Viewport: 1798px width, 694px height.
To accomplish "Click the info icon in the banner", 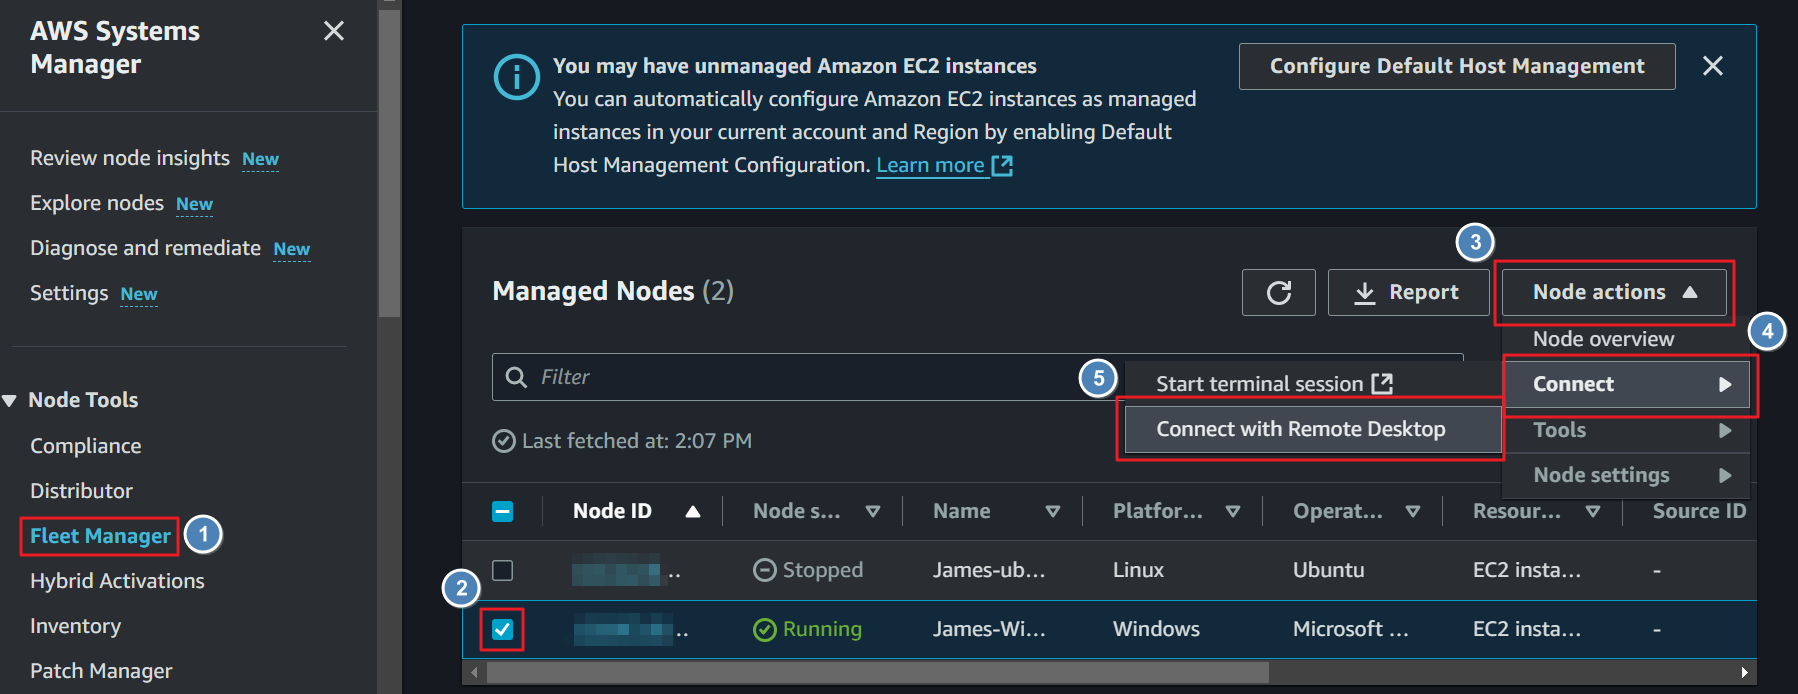I will [517, 77].
